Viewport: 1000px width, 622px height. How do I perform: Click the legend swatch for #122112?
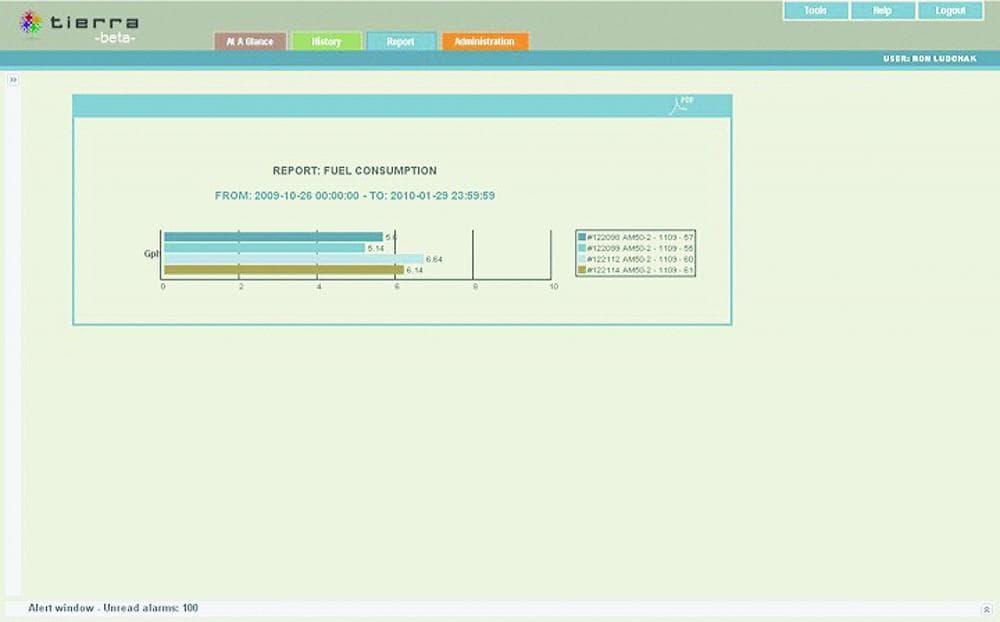tap(582, 259)
